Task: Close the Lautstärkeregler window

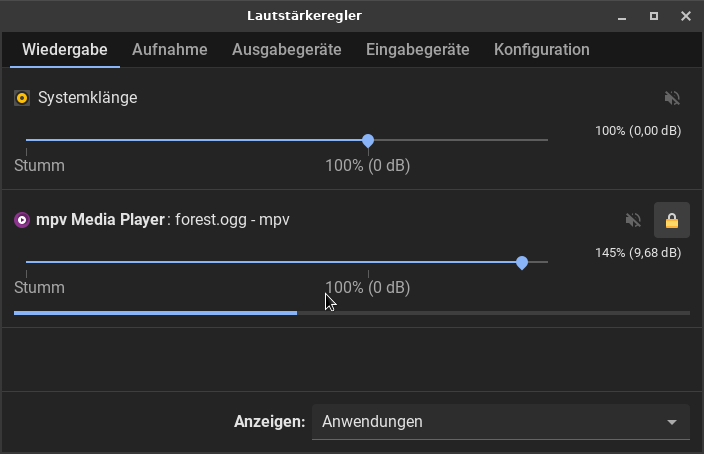Action: (x=685, y=16)
